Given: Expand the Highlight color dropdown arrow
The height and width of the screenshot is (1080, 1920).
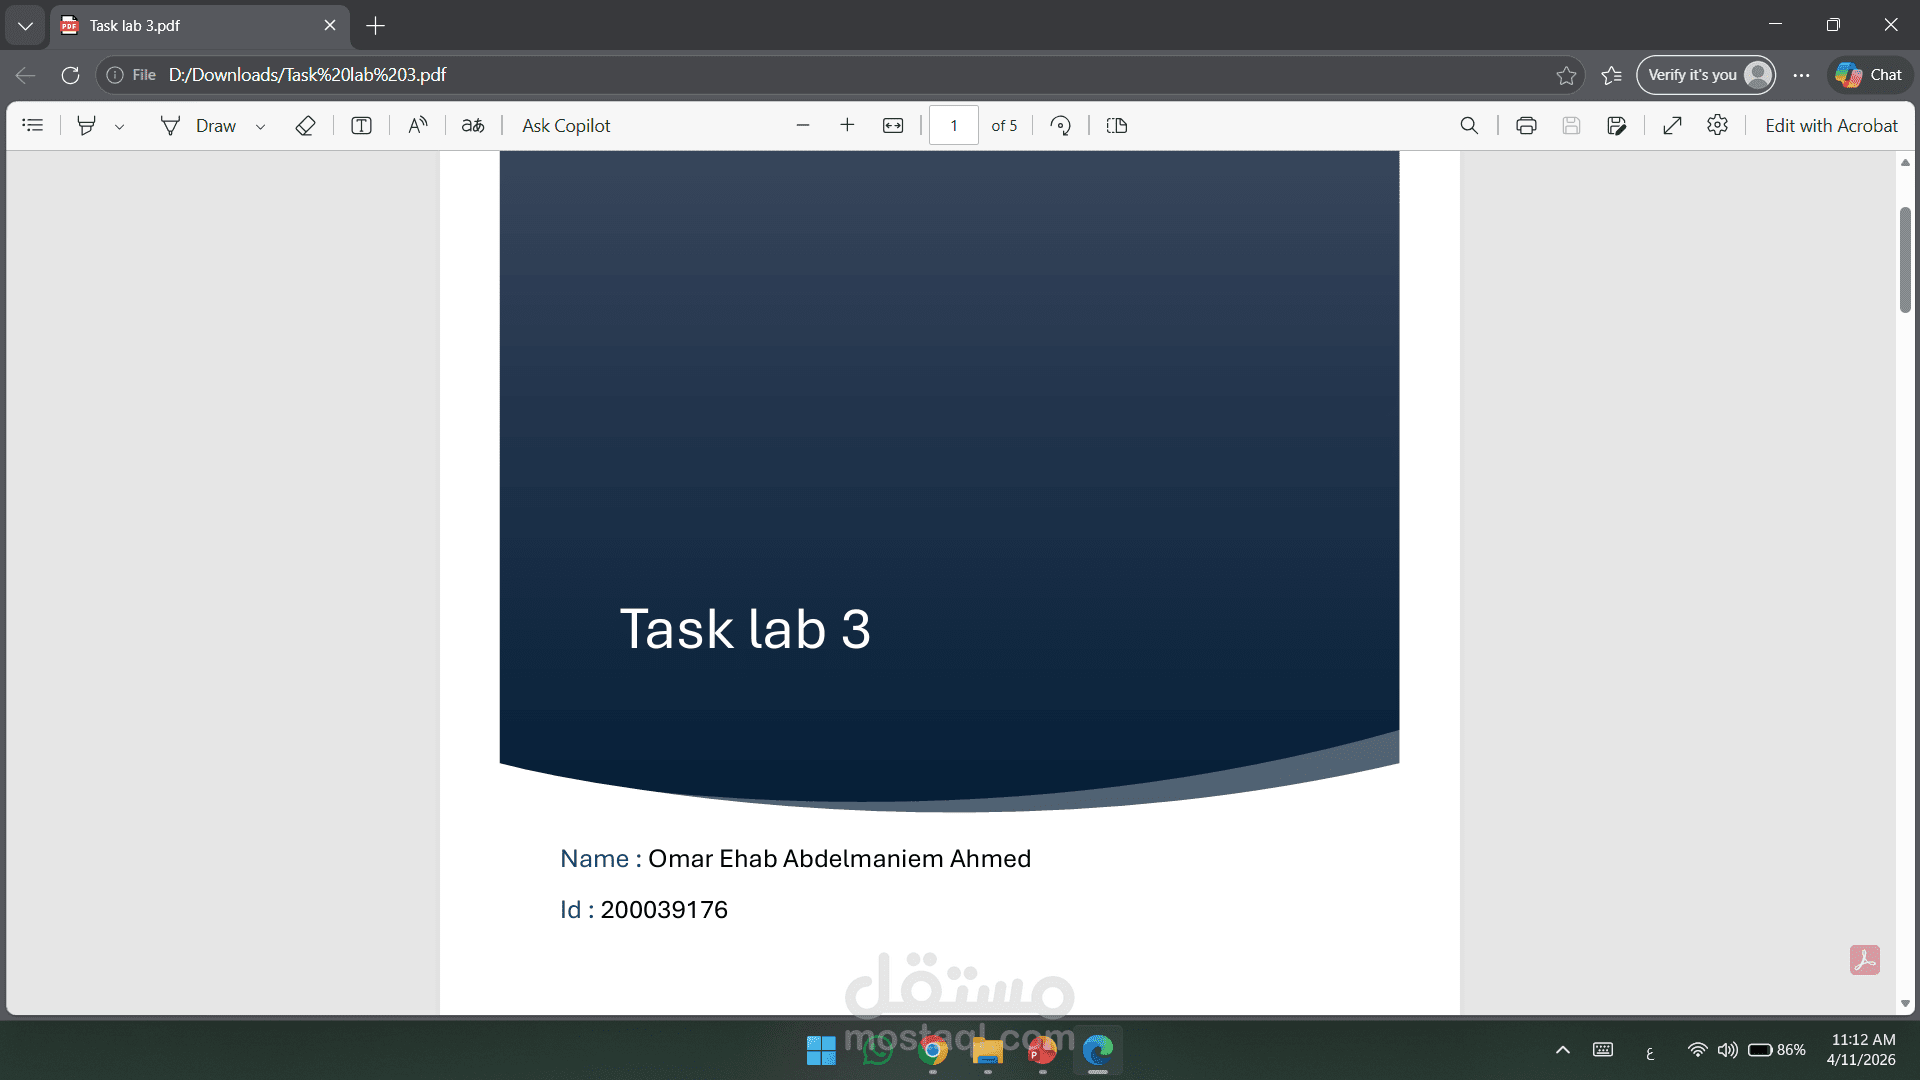Looking at the screenshot, I should click(119, 126).
